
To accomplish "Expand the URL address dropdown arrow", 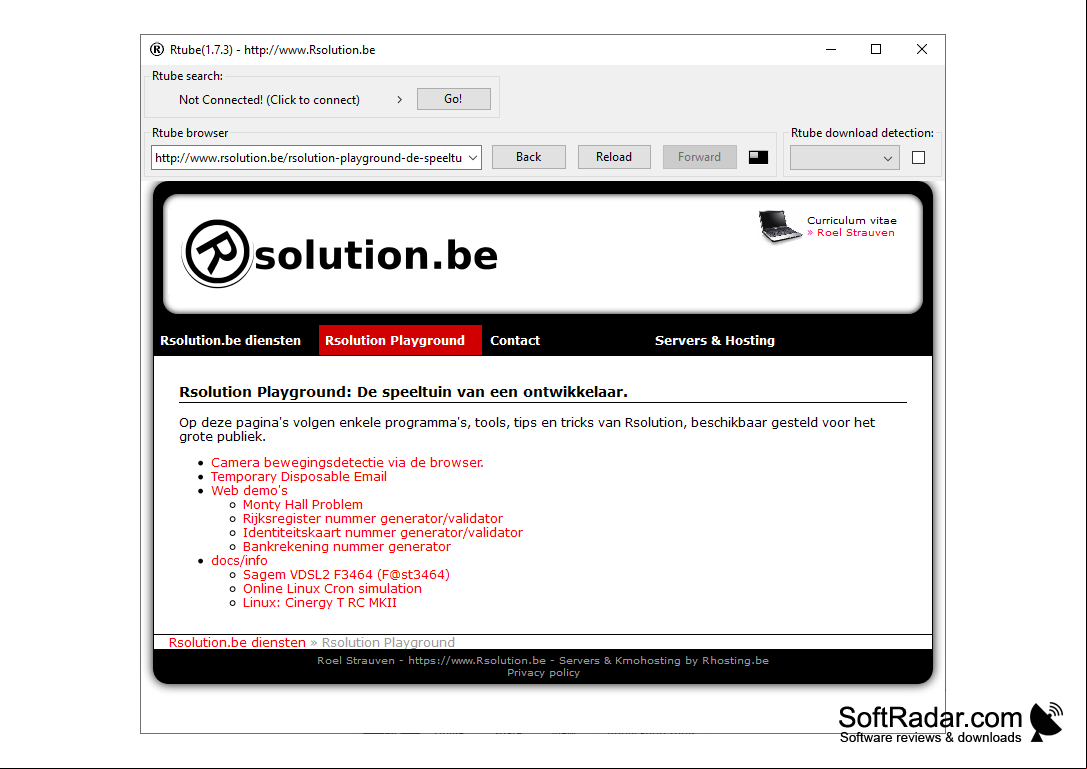I will tap(473, 158).
